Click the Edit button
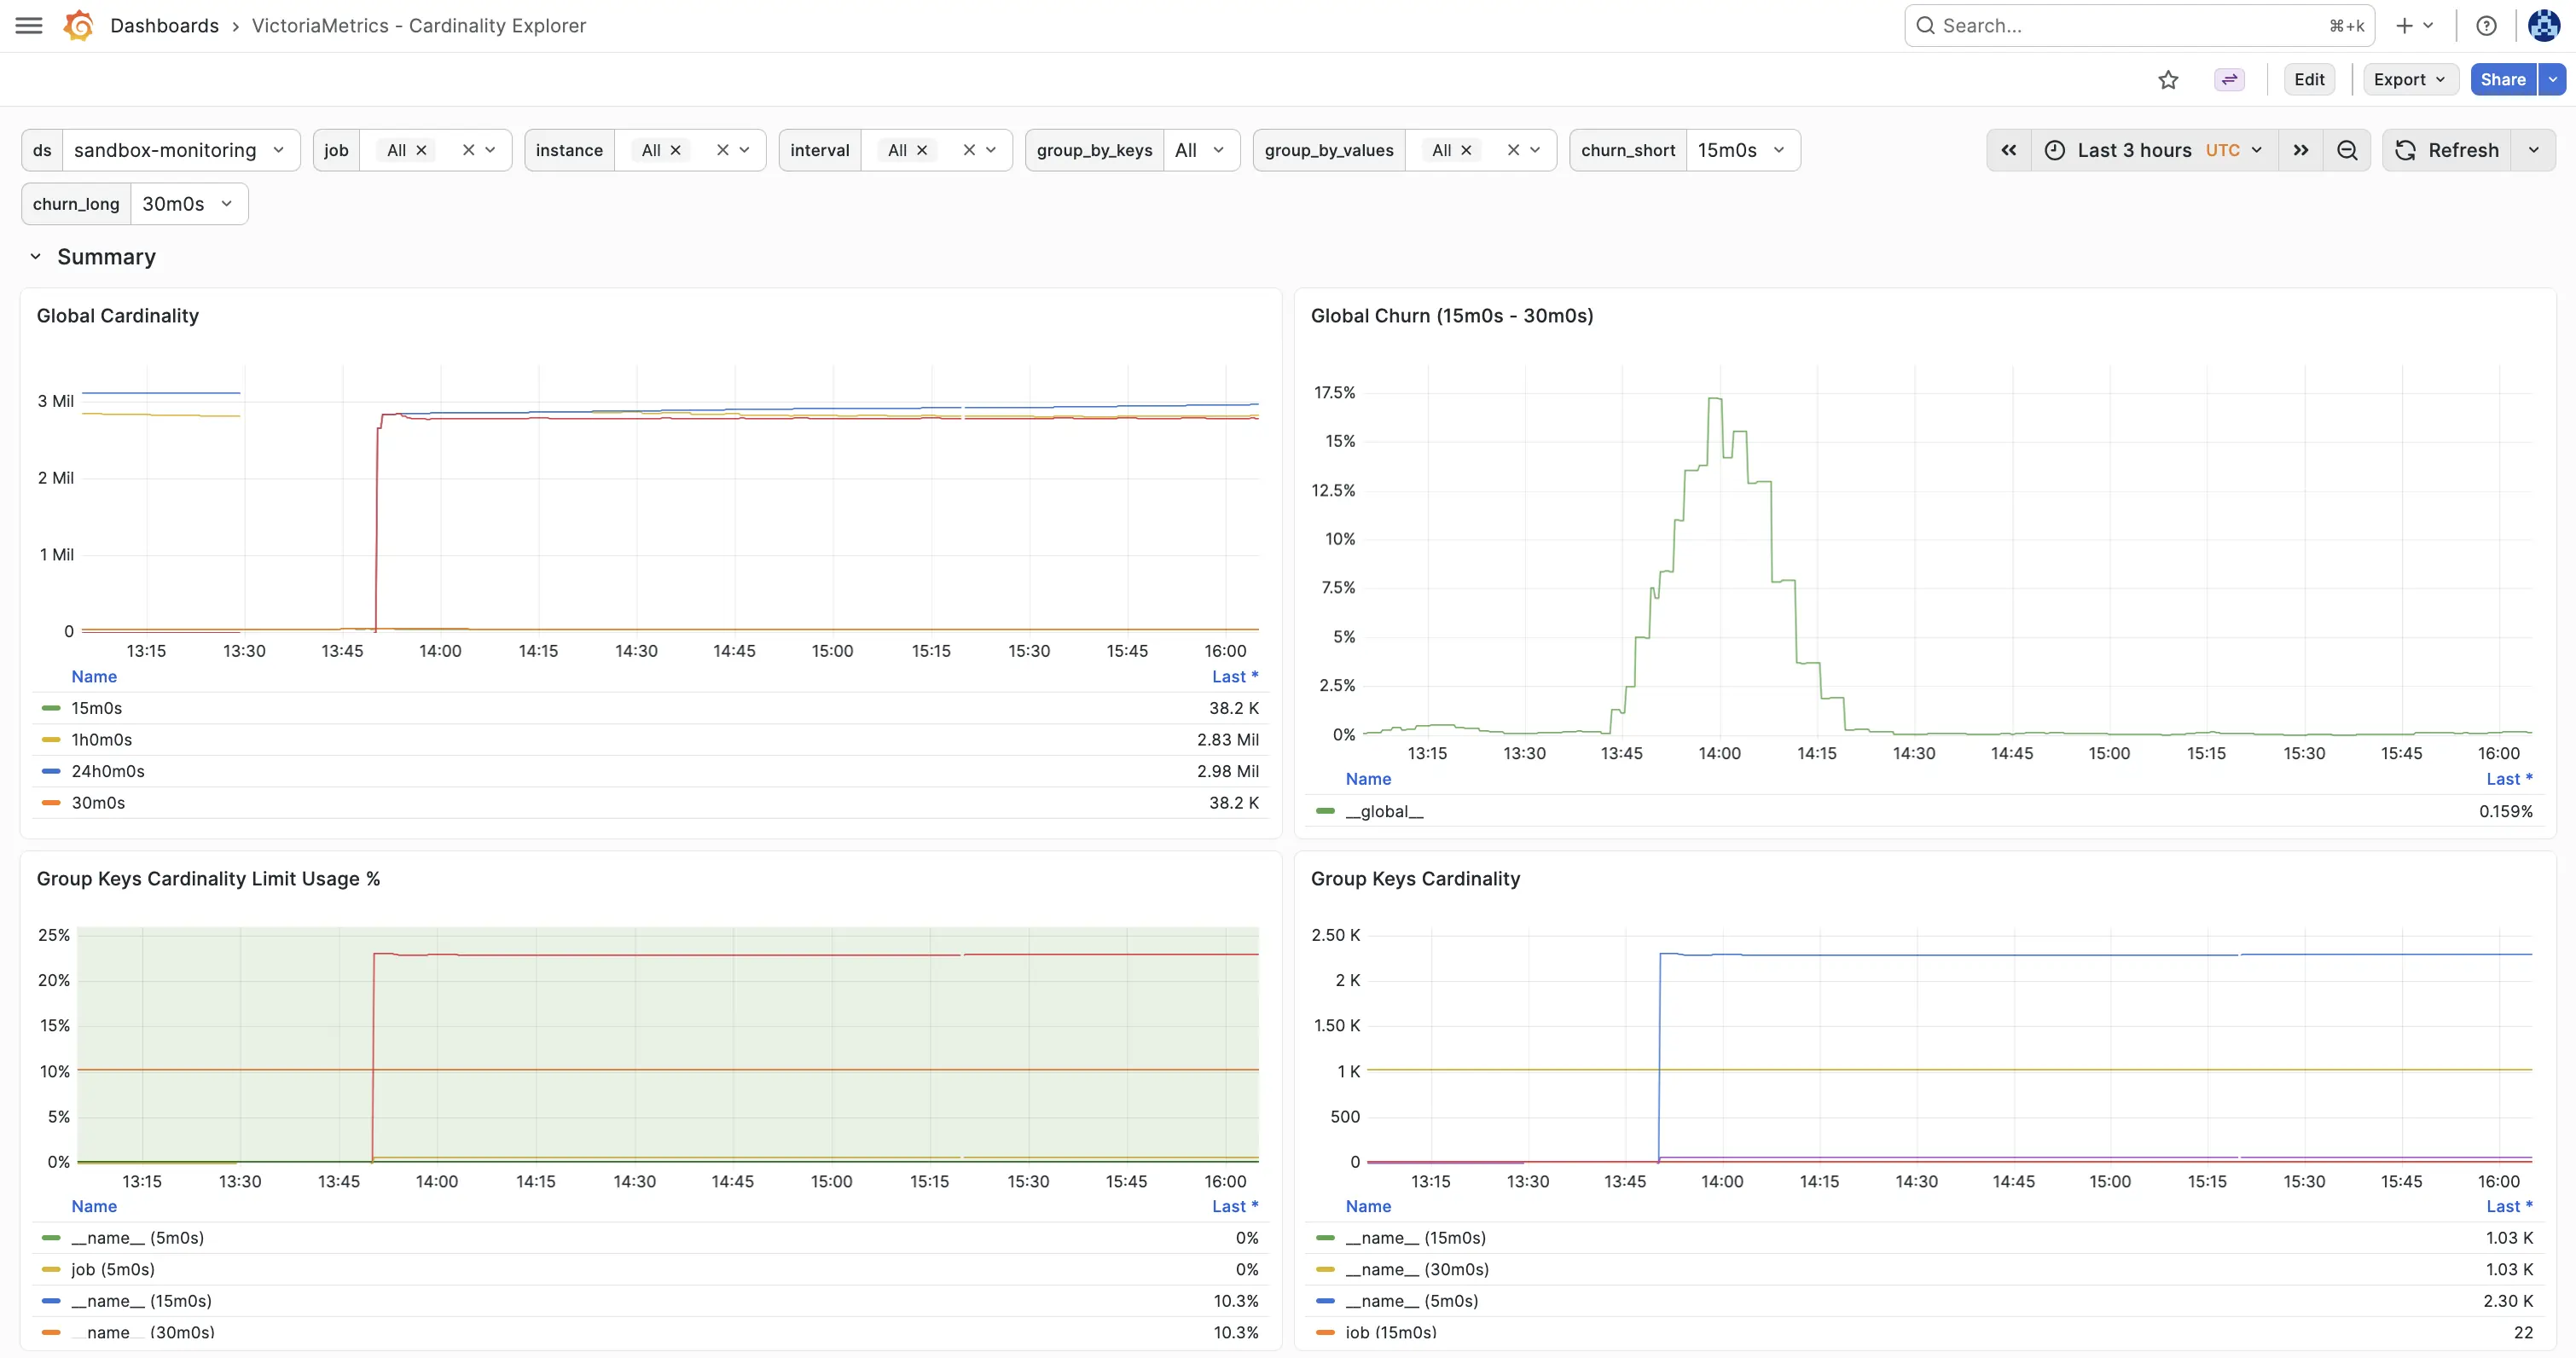Viewport: 2576px width, 1358px height. [2308, 80]
